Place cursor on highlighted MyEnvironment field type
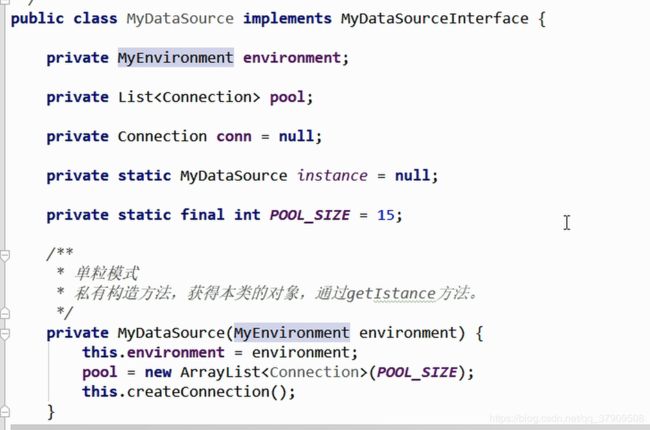 point(176,58)
